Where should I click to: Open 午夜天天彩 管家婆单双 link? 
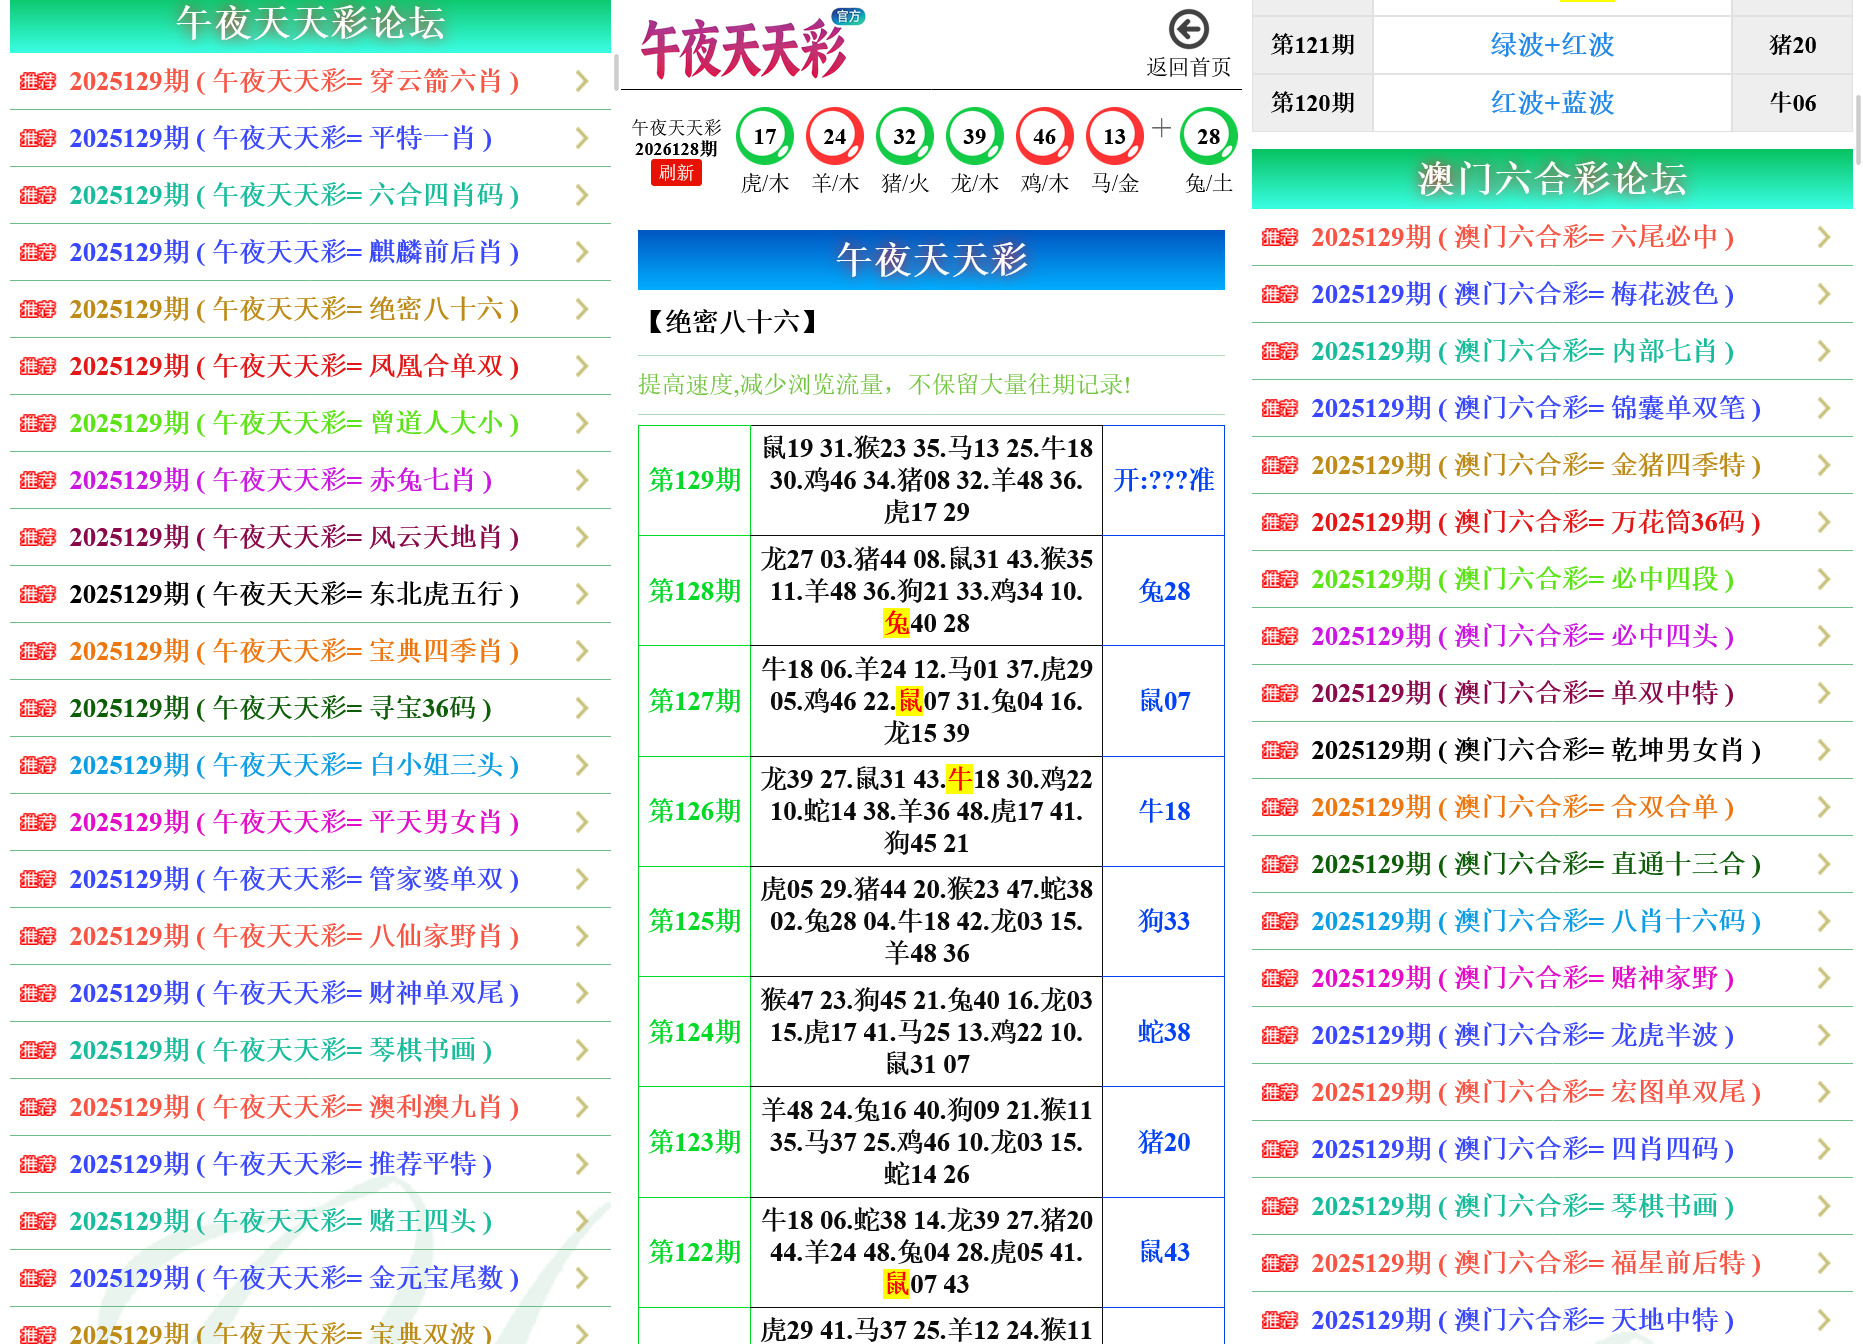294,879
